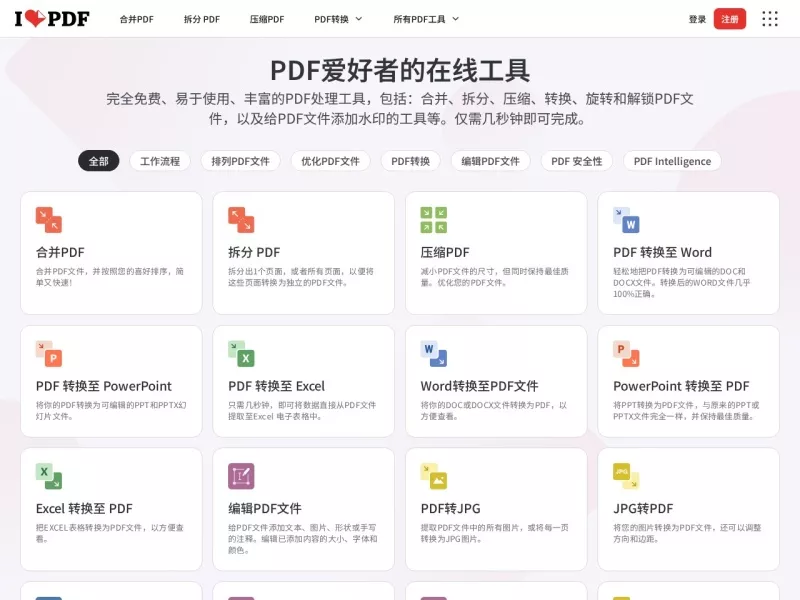The height and width of the screenshot is (600, 800).
Task: Click the PDF 转换至 PowerPoint icon
Action: [x=49, y=354]
